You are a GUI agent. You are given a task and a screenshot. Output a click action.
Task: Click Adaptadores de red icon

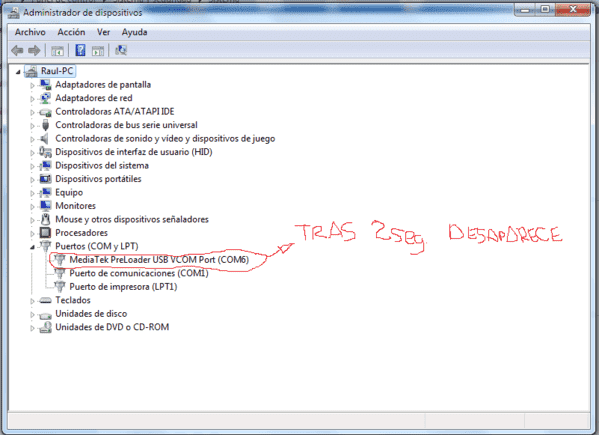pos(45,98)
